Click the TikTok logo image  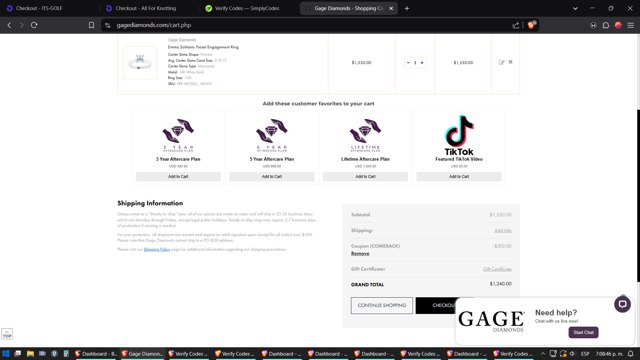(459, 135)
